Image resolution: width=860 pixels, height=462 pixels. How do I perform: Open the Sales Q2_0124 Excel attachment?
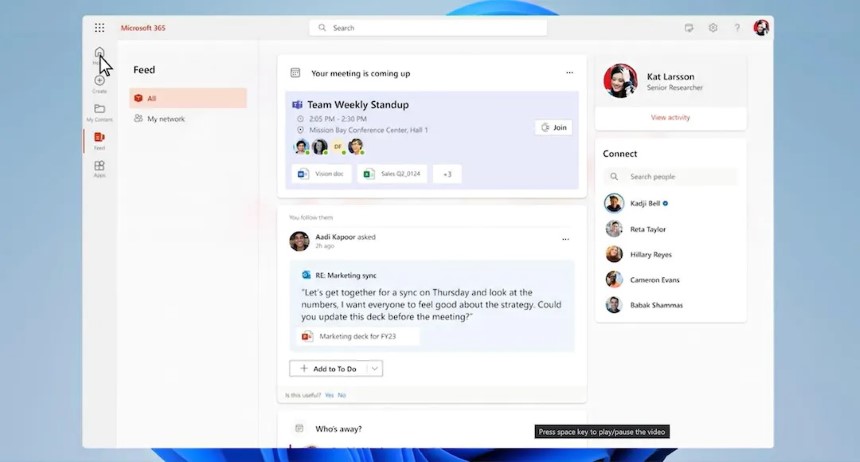pyautogui.click(x=392, y=174)
